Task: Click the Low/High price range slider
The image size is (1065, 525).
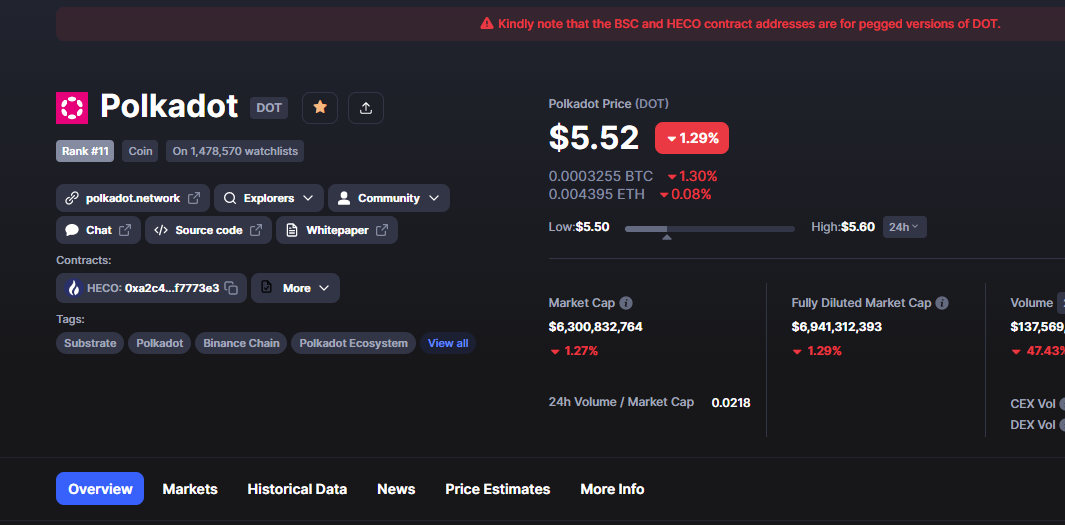Action: click(x=709, y=229)
